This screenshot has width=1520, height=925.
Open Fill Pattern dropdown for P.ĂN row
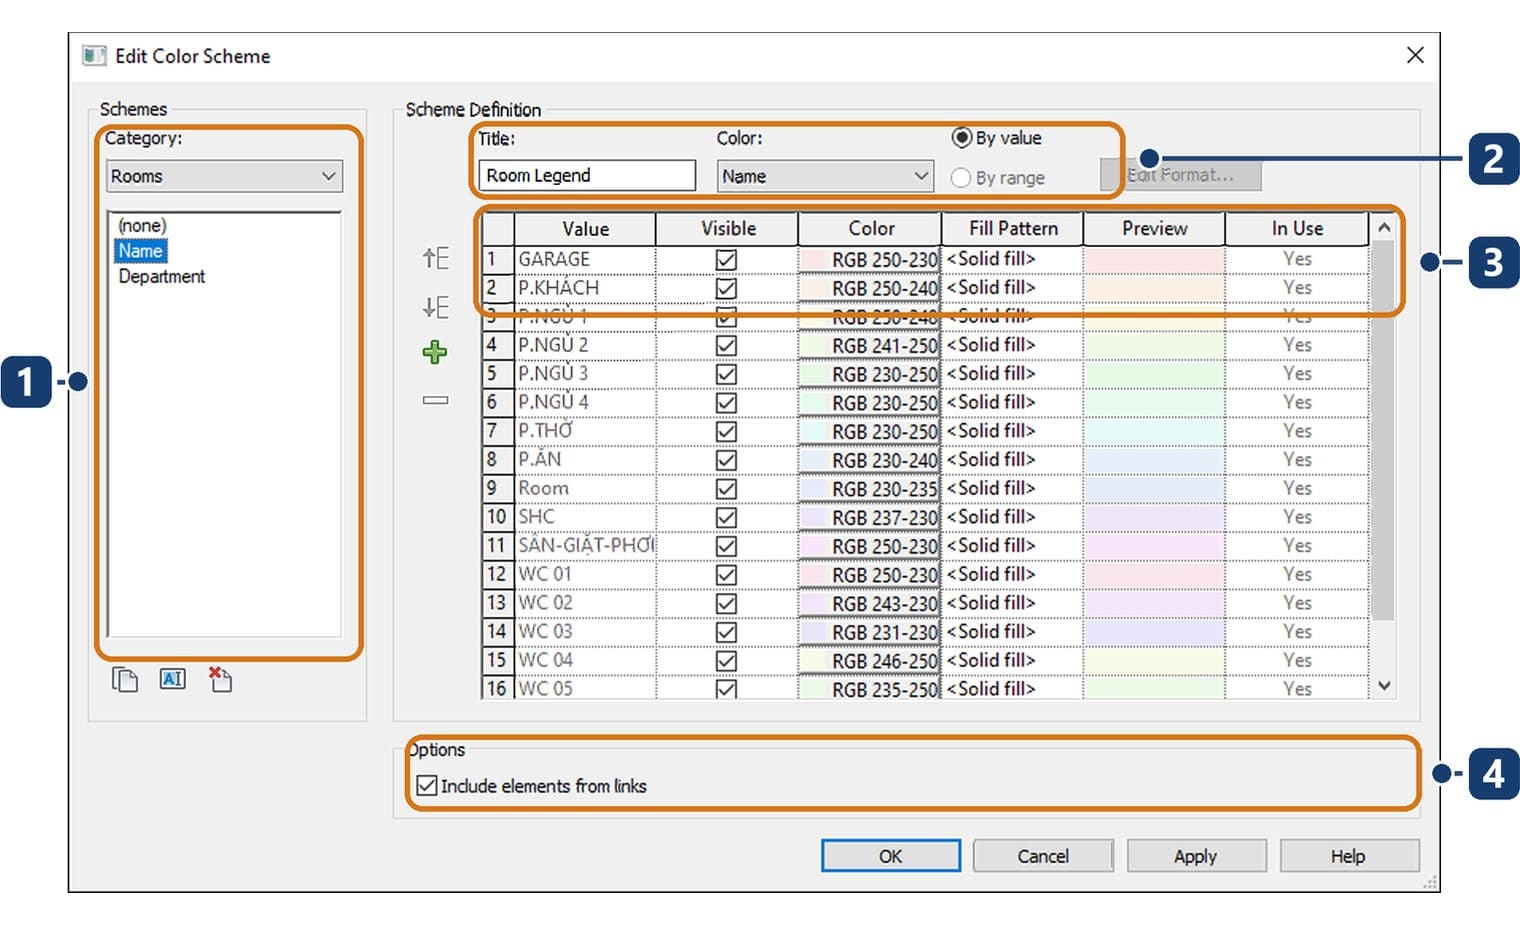[x=1012, y=460]
